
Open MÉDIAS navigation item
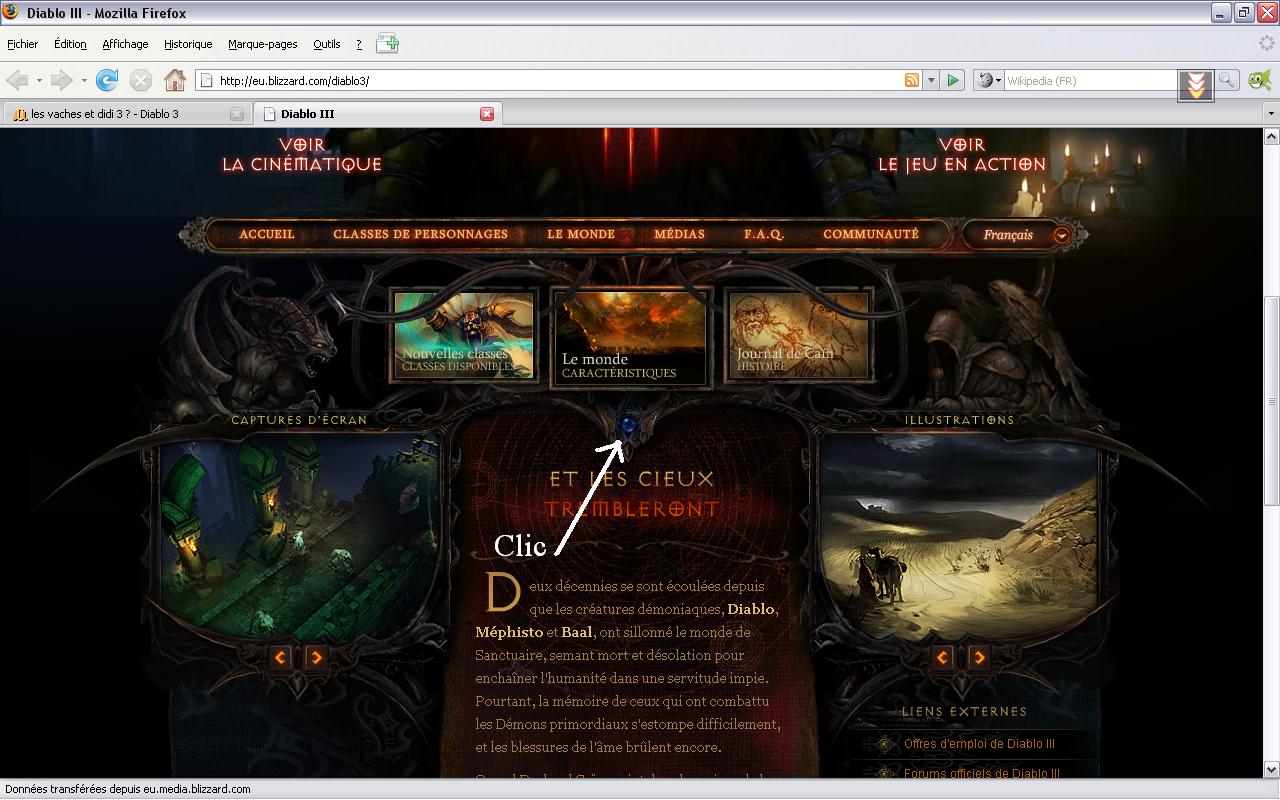pyautogui.click(x=680, y=235)
